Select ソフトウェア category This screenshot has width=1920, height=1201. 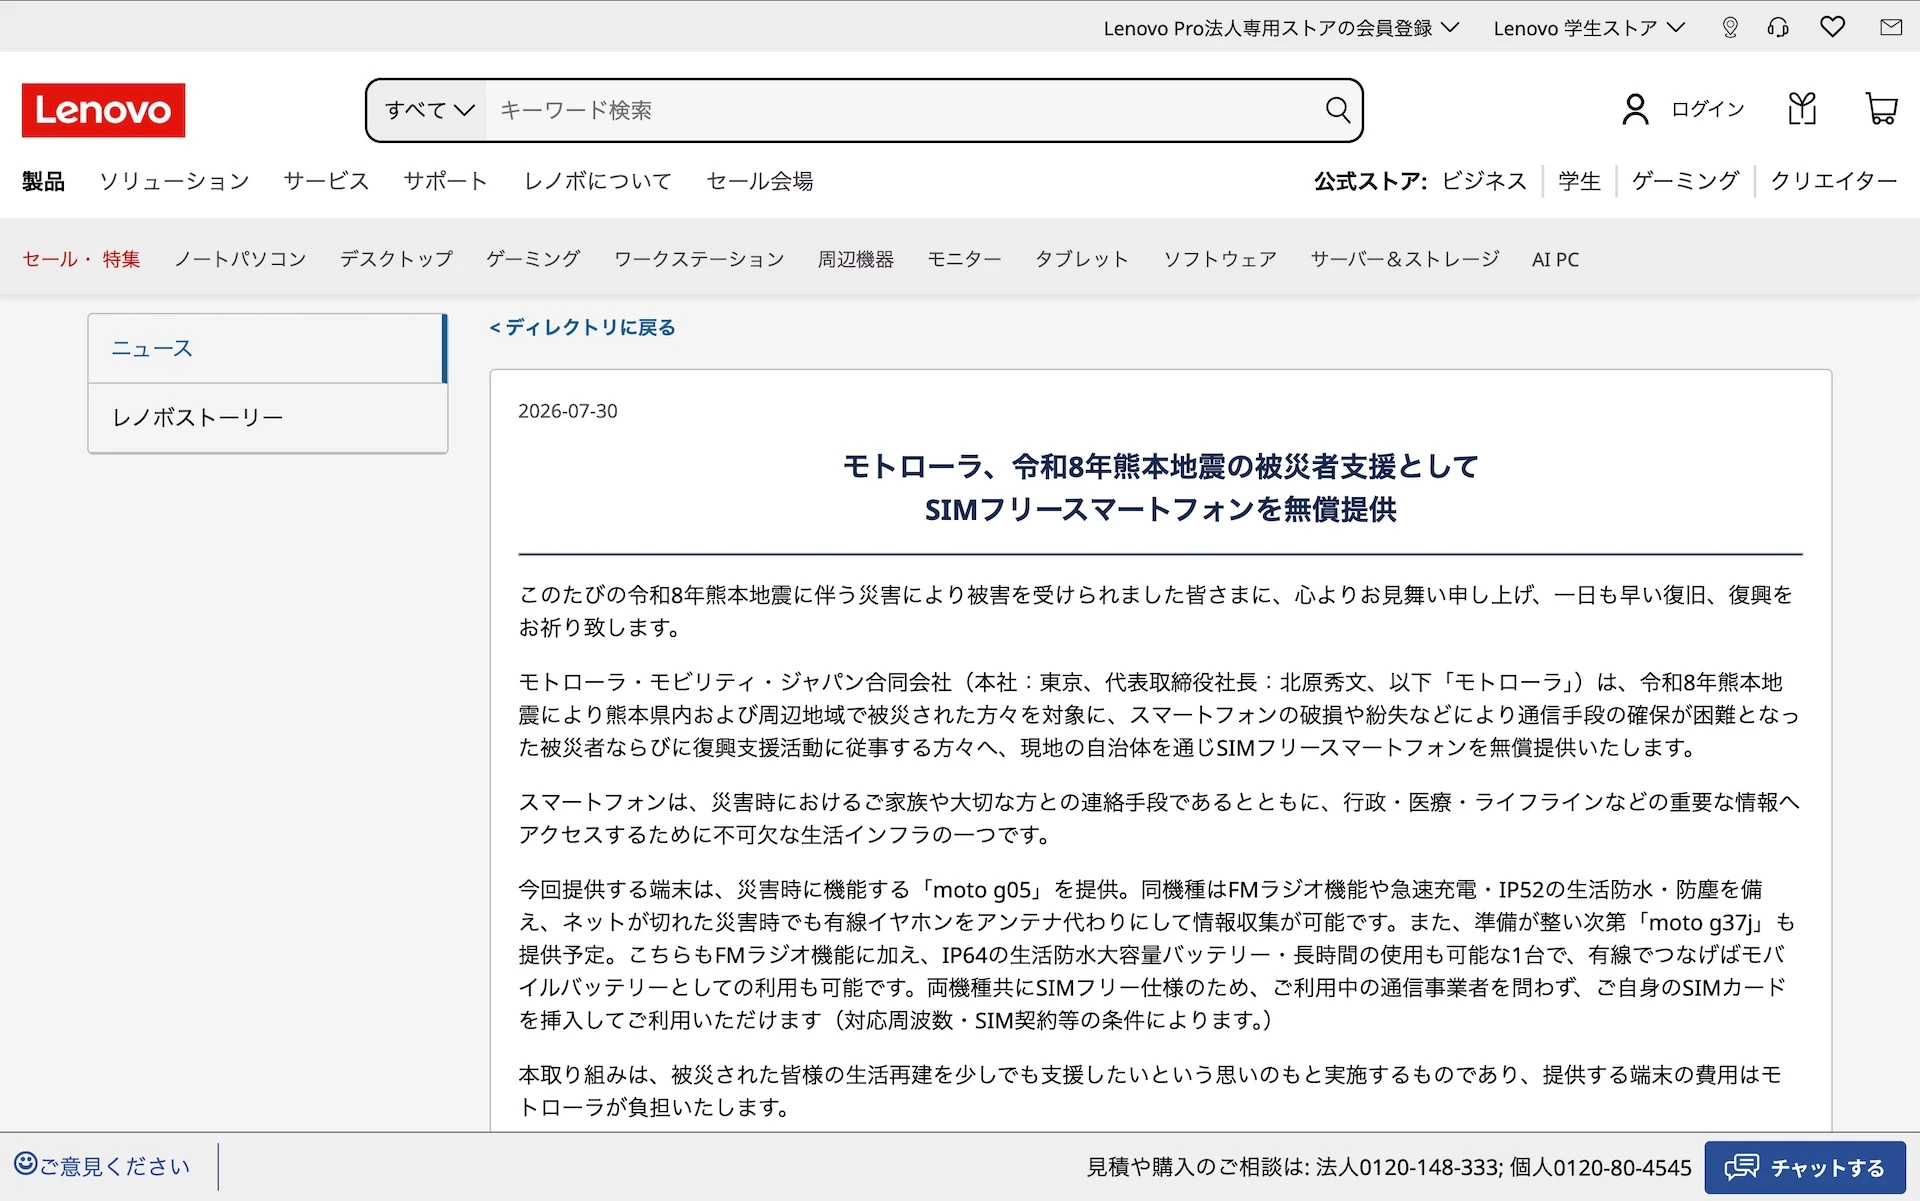(1220, 259)
